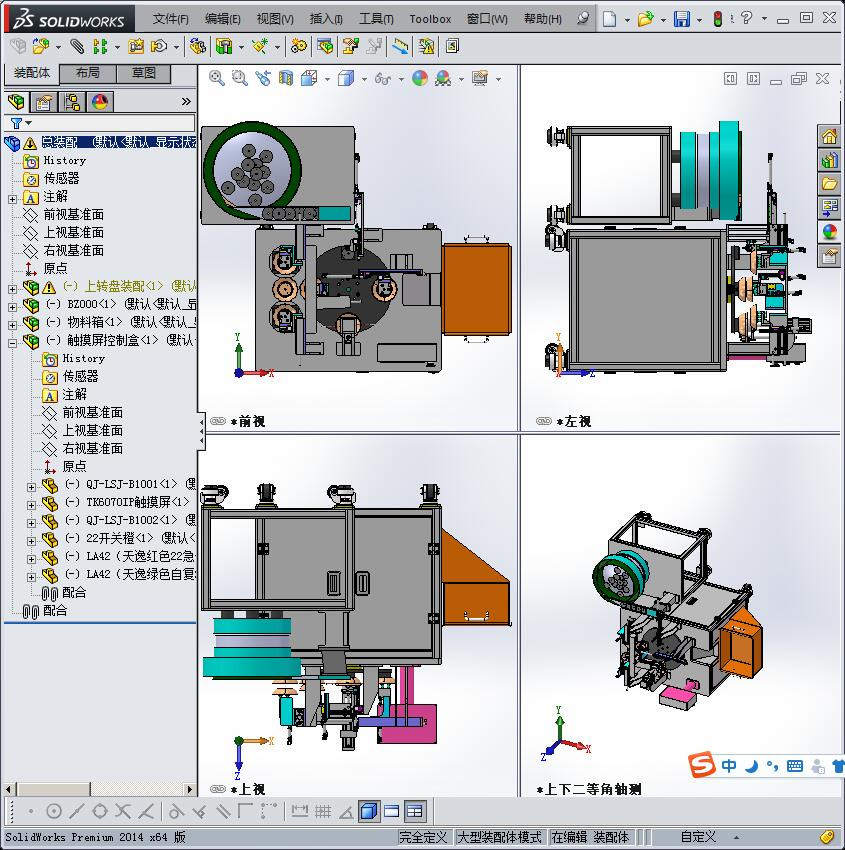Click the filter funnel icon
Screen dimensions: 845x850
coord(17,124)
